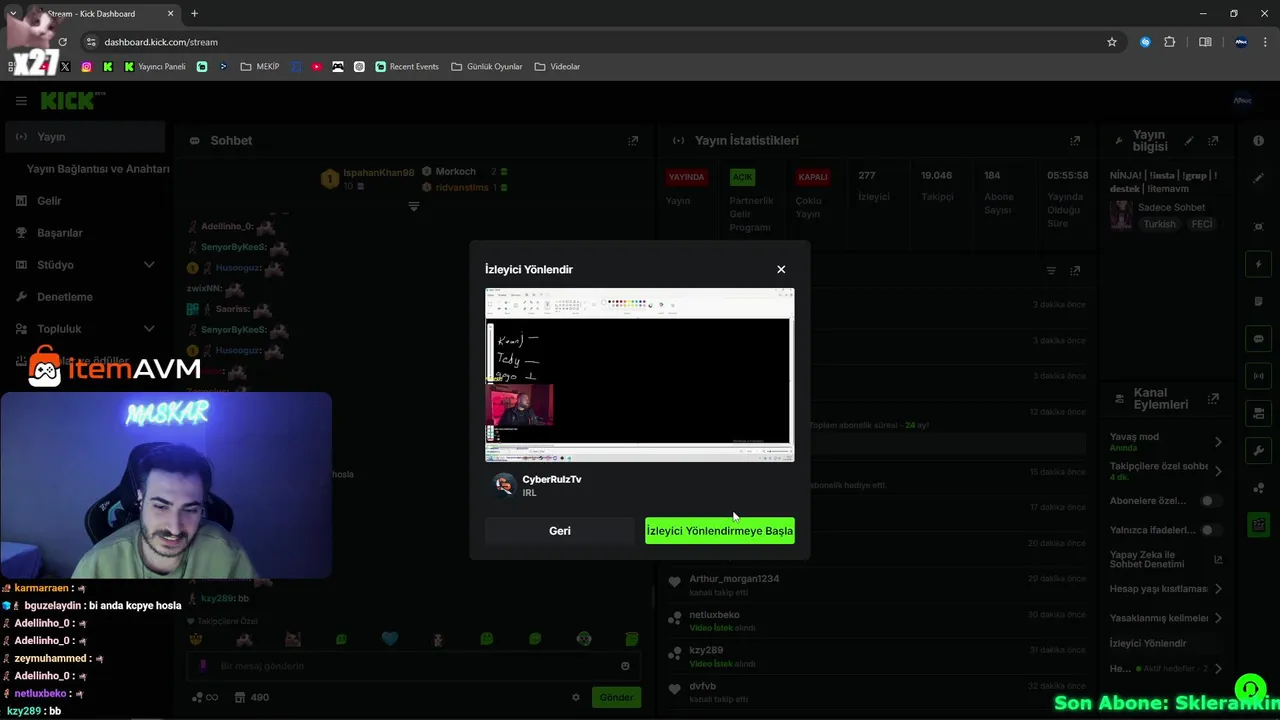Open Recent Events bookmark
The height and width of the screenshot is (720, 1280).
point(407,67)
